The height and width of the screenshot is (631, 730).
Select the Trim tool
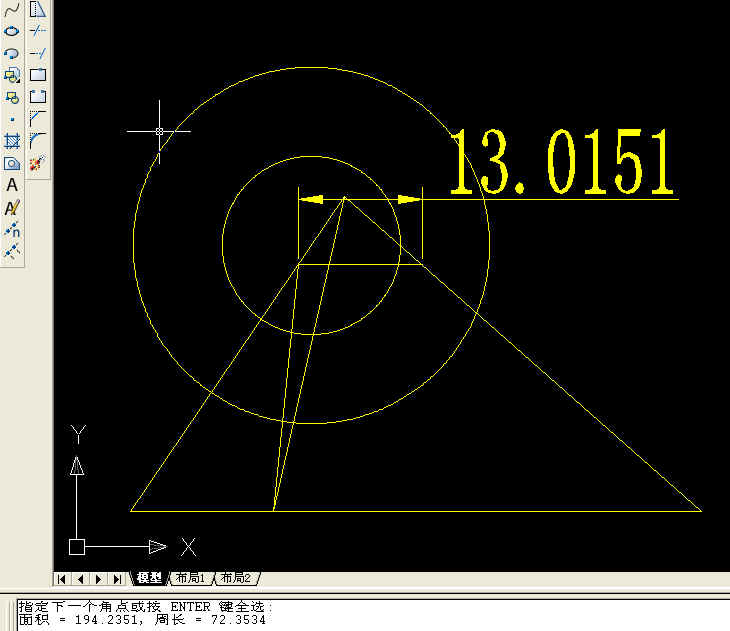coord(38,31)
